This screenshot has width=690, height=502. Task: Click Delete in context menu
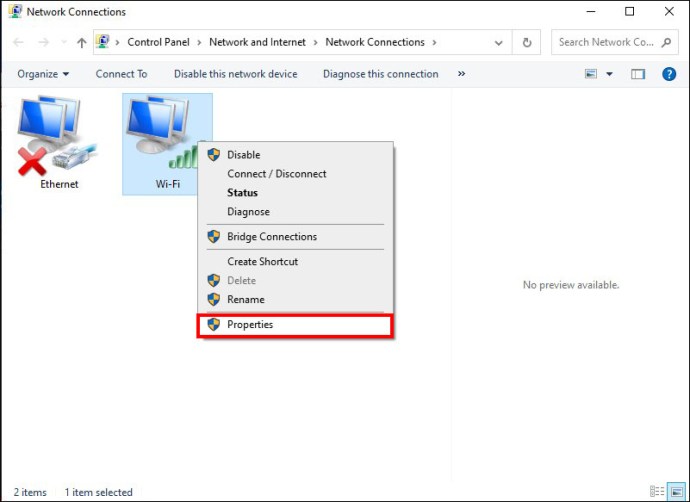pos(295,281)
